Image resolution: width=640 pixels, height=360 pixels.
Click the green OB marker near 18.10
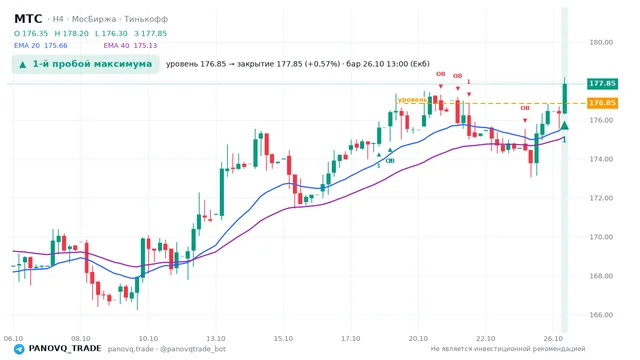390,161
